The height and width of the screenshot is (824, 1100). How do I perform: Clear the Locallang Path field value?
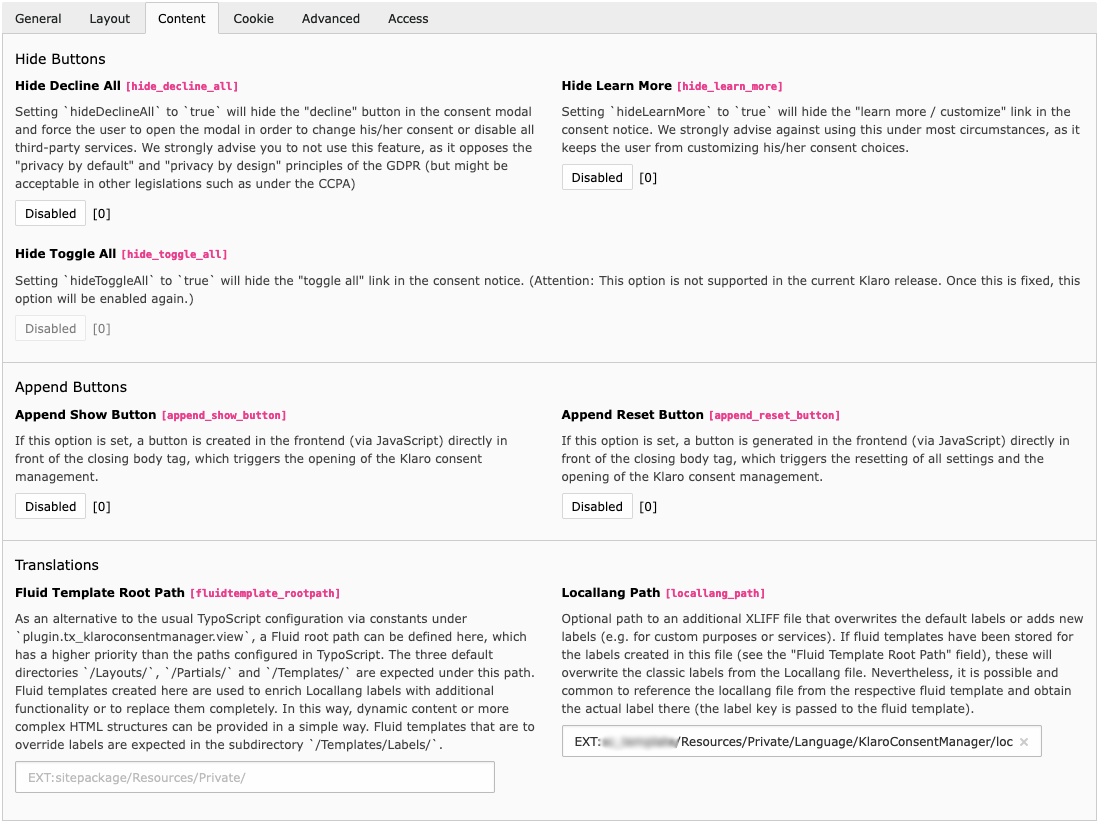click(1023, 742)
